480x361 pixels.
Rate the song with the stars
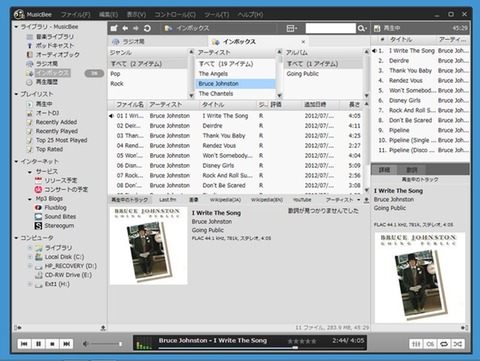(302, 341)
